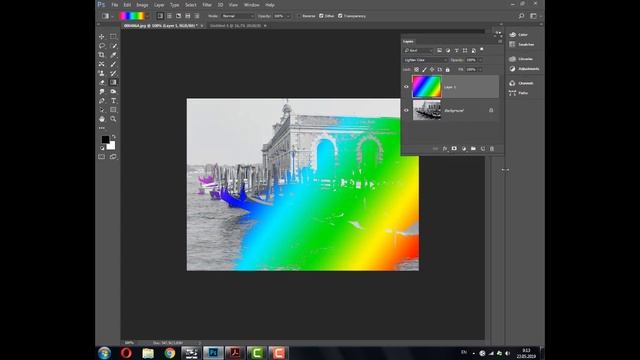Click the rainbow gradient preview swatch
Viewport: 640px width, 360px height.
pos(131,16)
